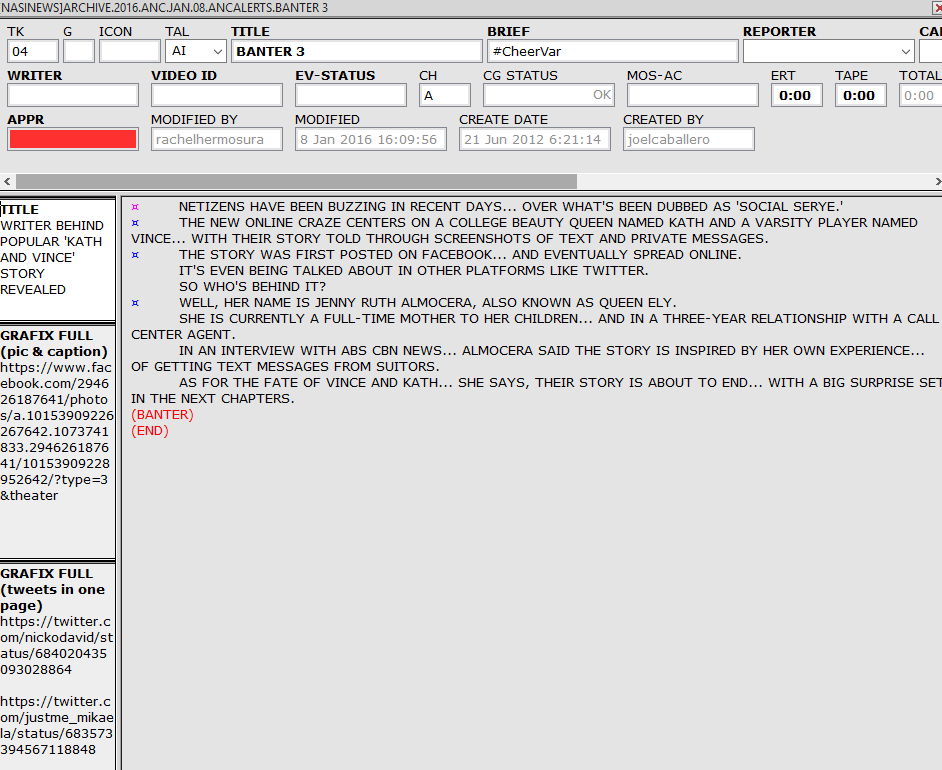This screenshot has height=770, width=942.
Task: Click the CREATE DATE field
Action: point(535,139)
